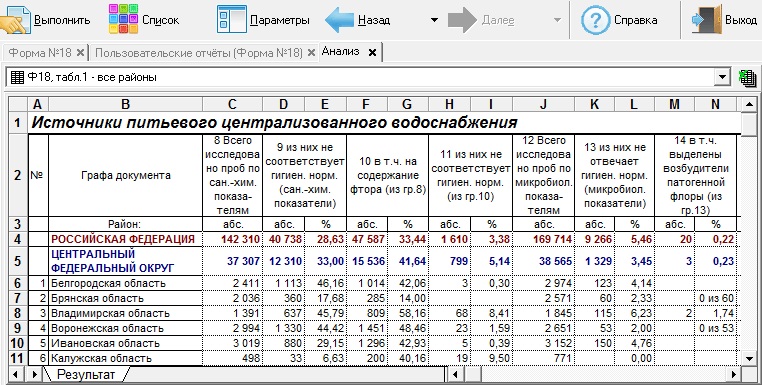
Task: Select column header B
Action: 125,104
